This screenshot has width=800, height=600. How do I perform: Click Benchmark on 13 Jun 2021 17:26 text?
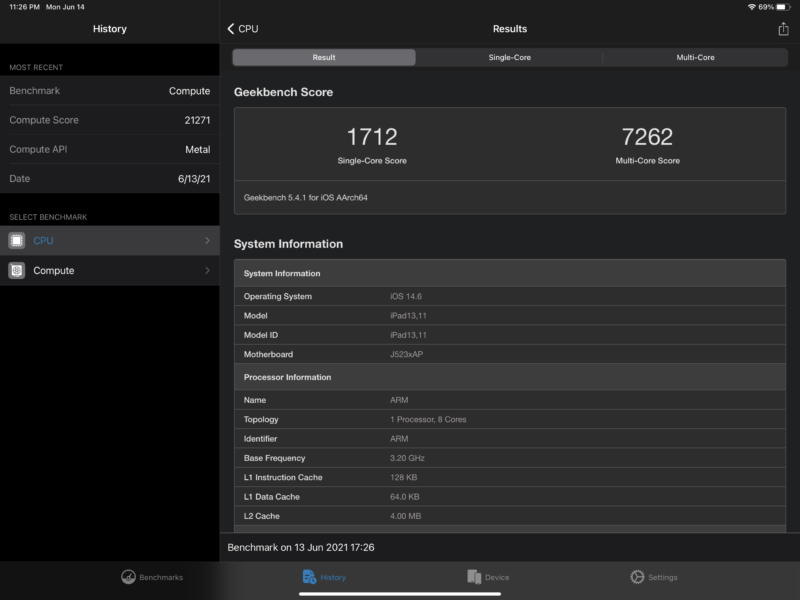tap(301, 547)
